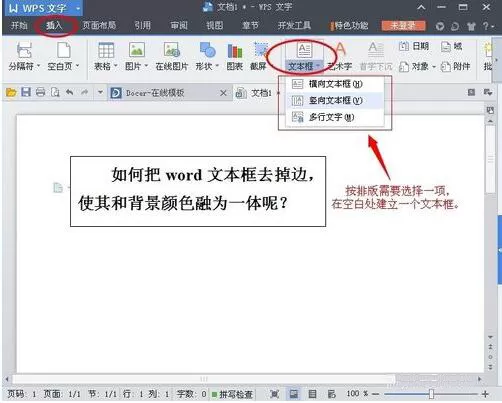Expand the 图片 dropdown arrow

coord(146,66)
